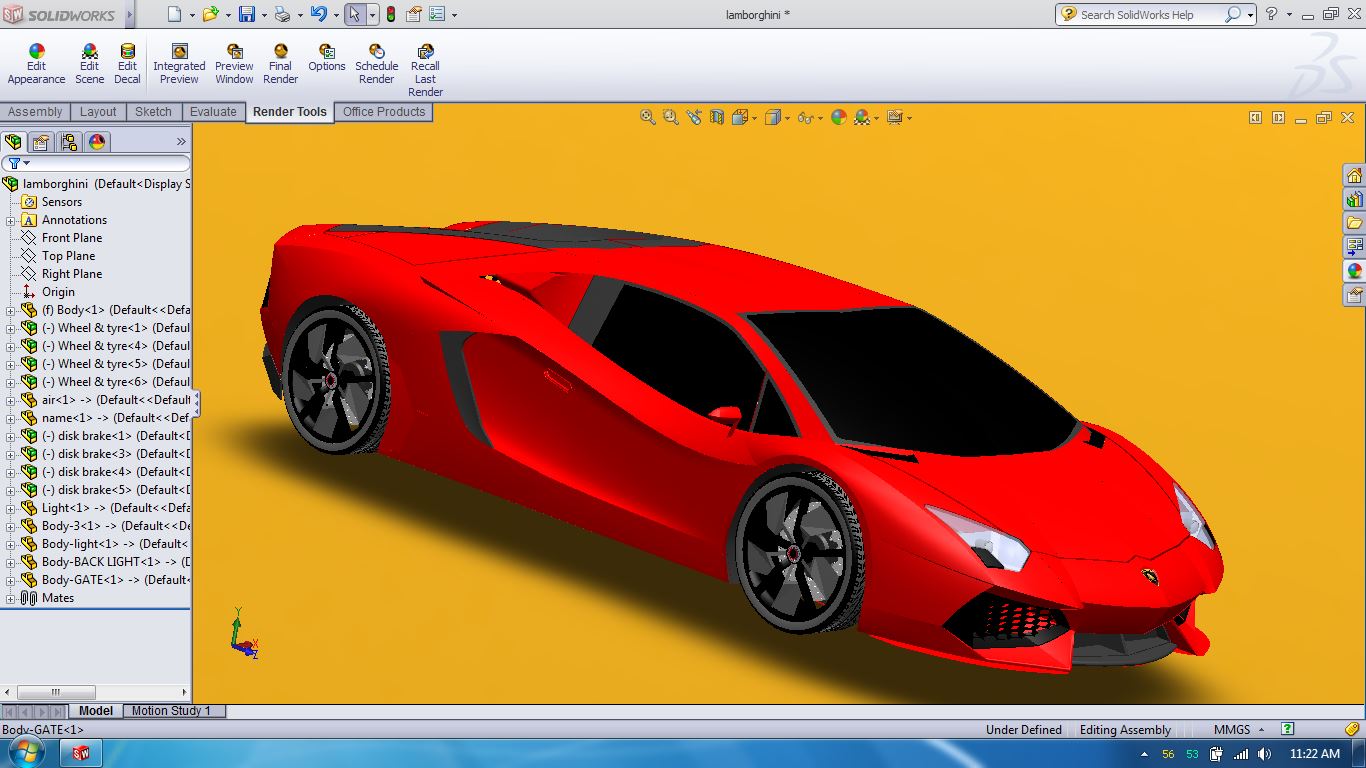Screen dimensions: 1366x768
Task: Expand the Mates folder
Action: (x=10, y=598)
